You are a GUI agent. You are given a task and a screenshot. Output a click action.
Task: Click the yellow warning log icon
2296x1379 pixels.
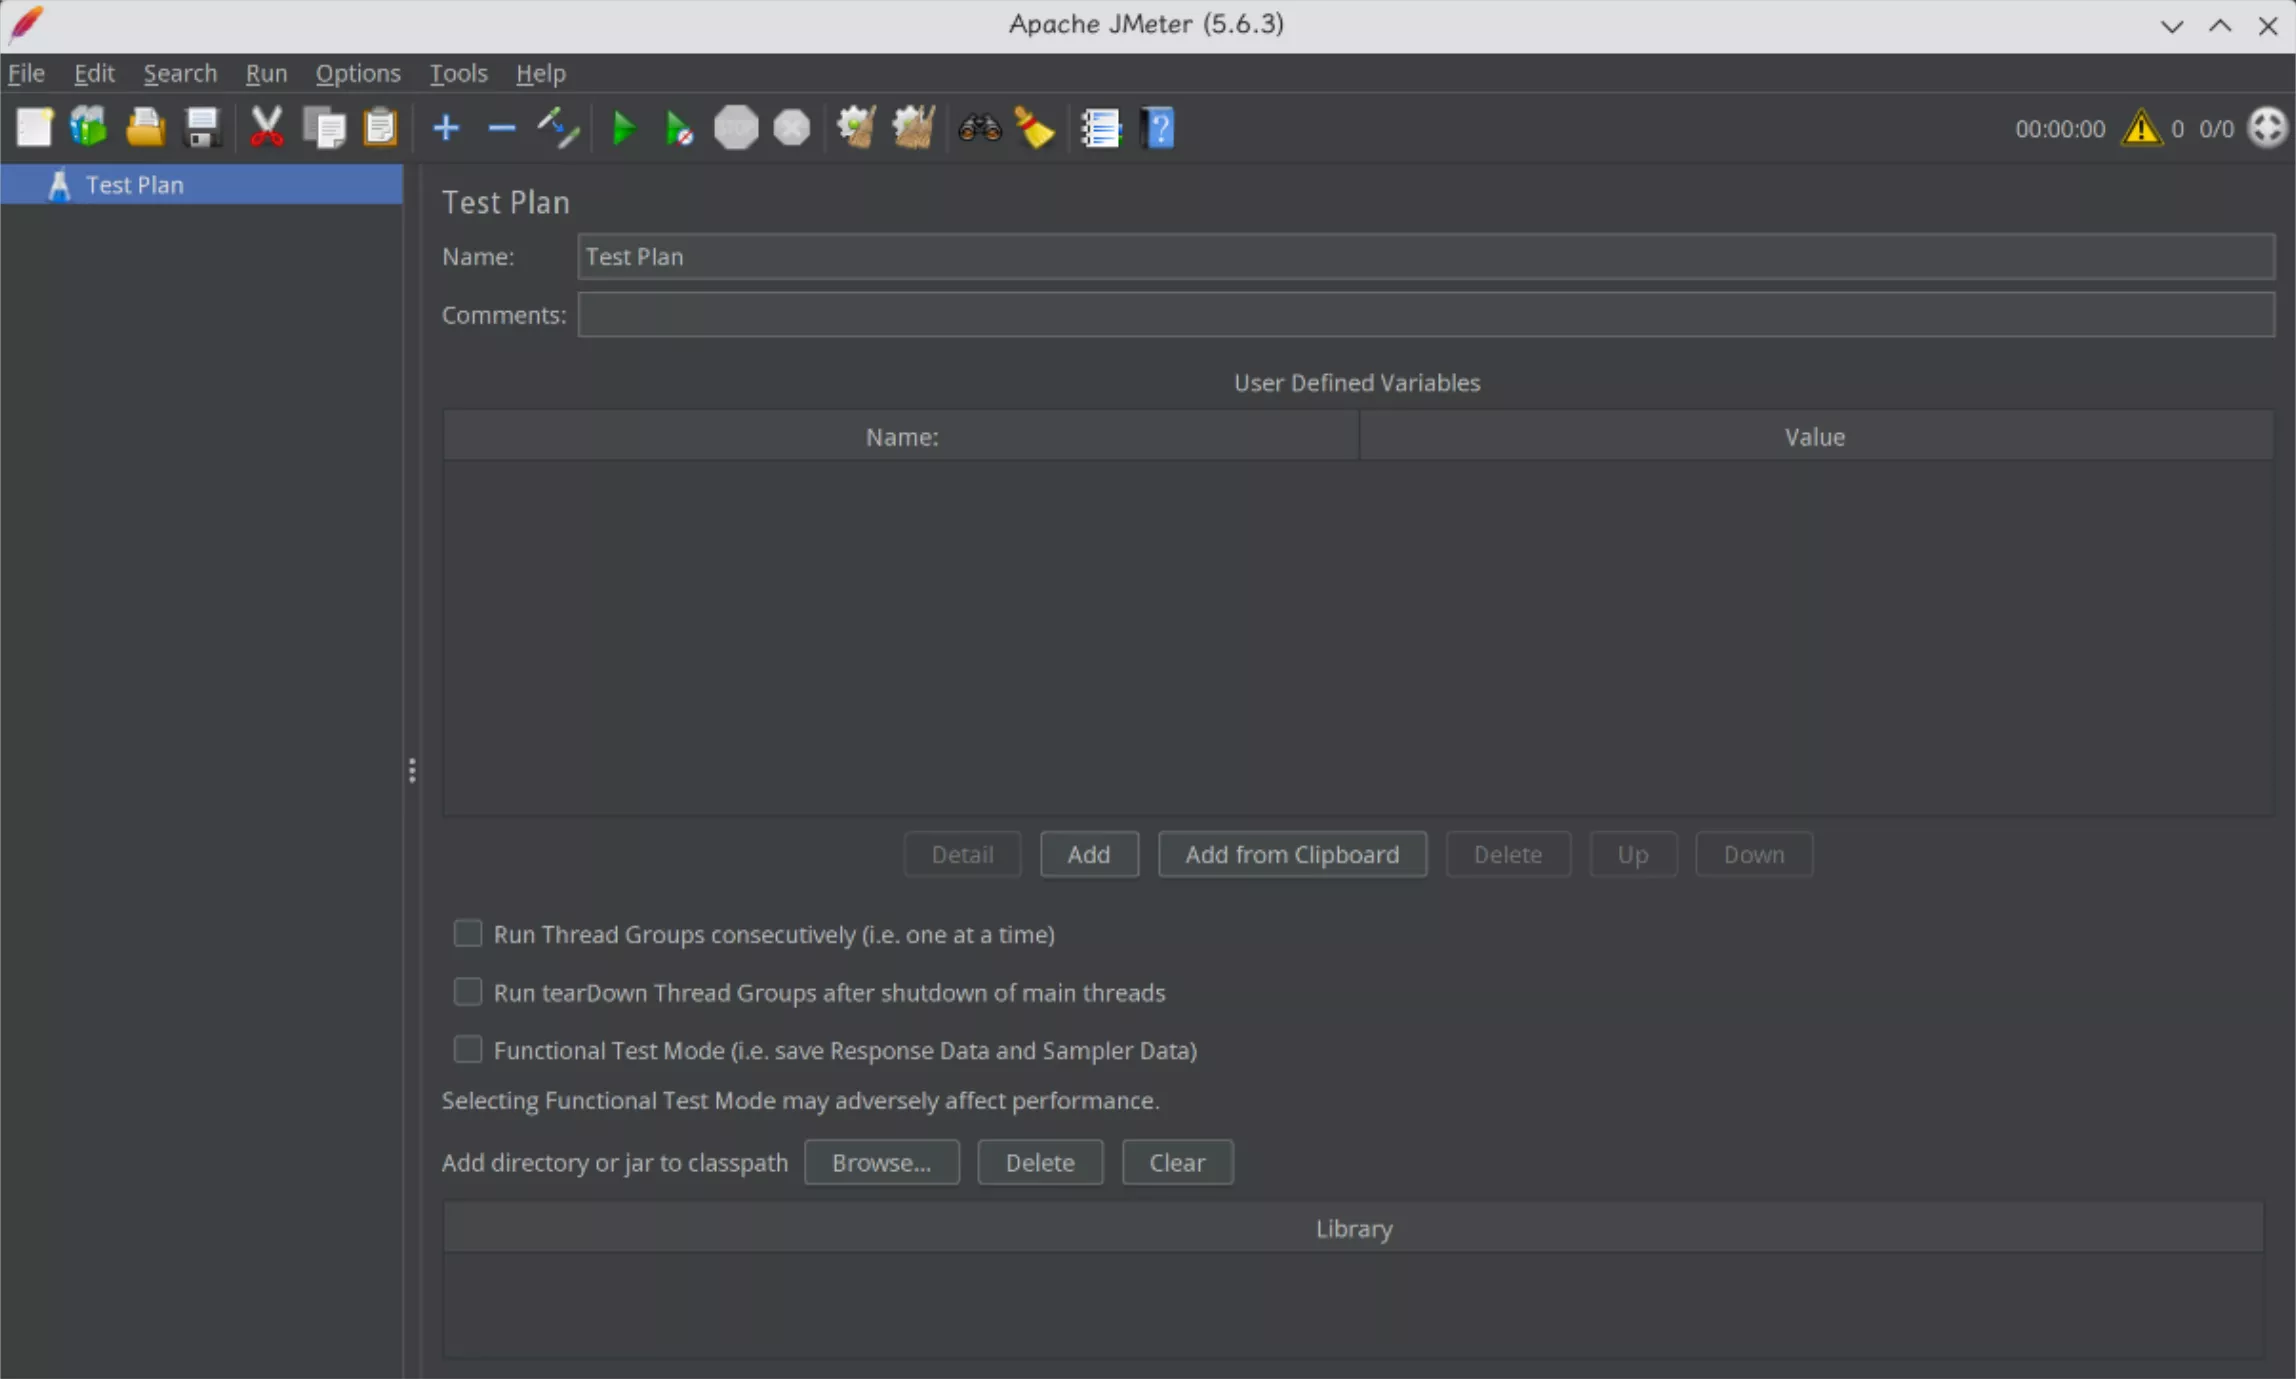click(x=2141, y=128)
